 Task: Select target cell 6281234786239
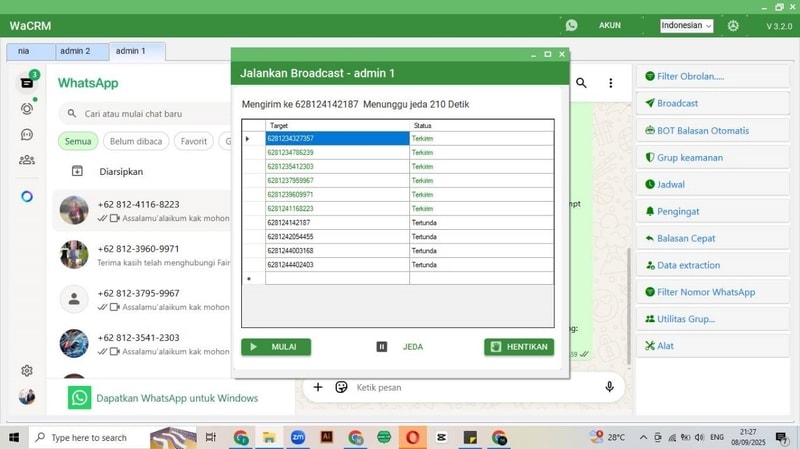pos(337,153)
